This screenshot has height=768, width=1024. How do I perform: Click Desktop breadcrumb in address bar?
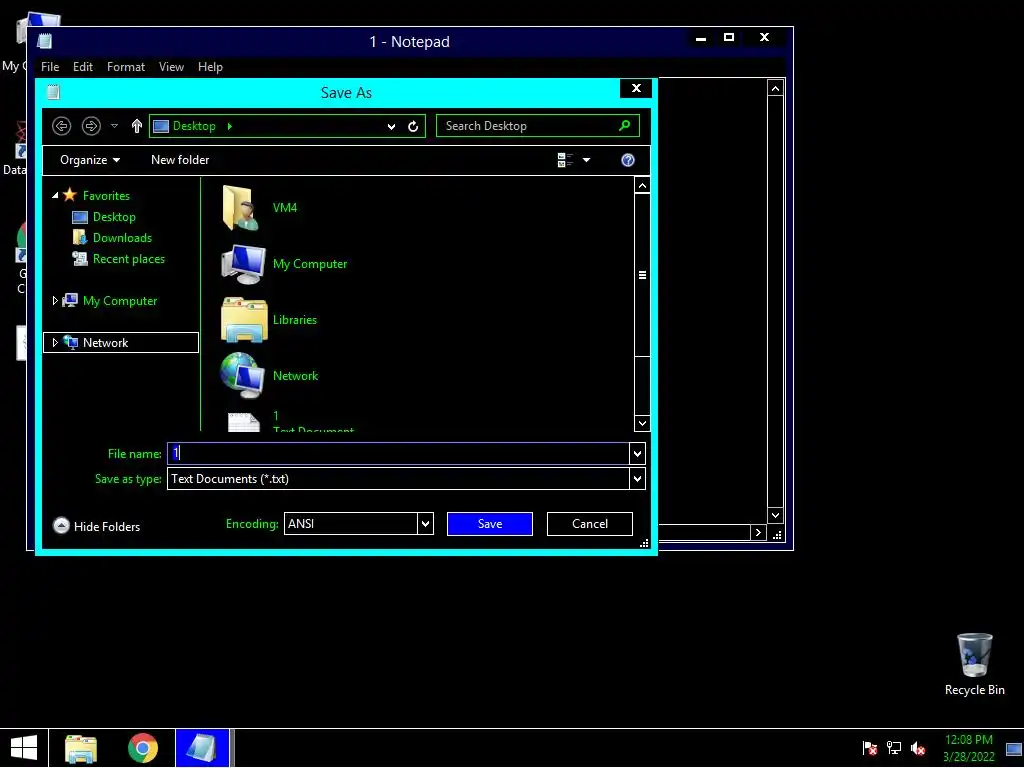pos(194,126)
